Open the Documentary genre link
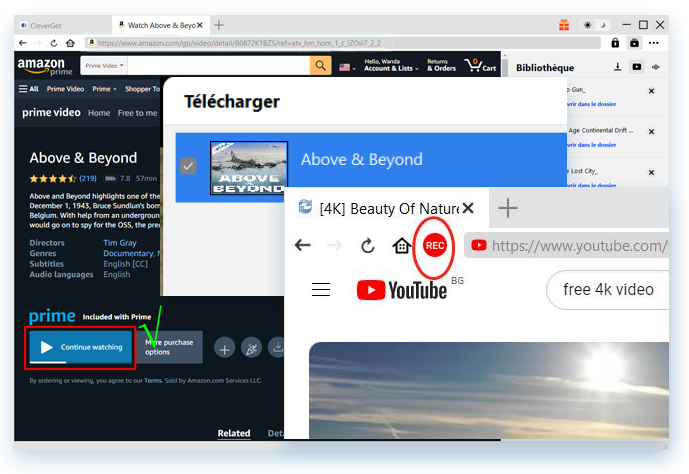This screenshot has width=689, height=474. coord(128,253)
